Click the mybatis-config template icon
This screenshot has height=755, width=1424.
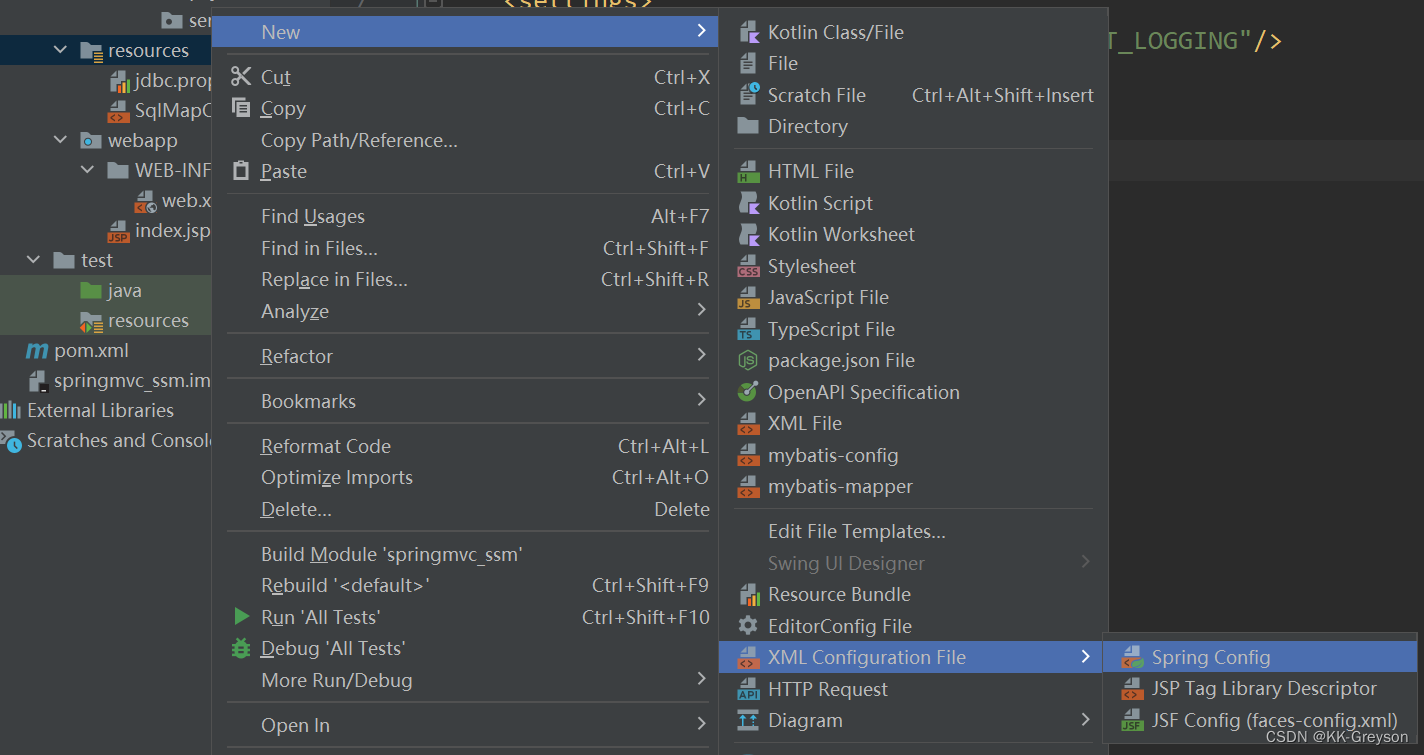(x=749, y=455)
